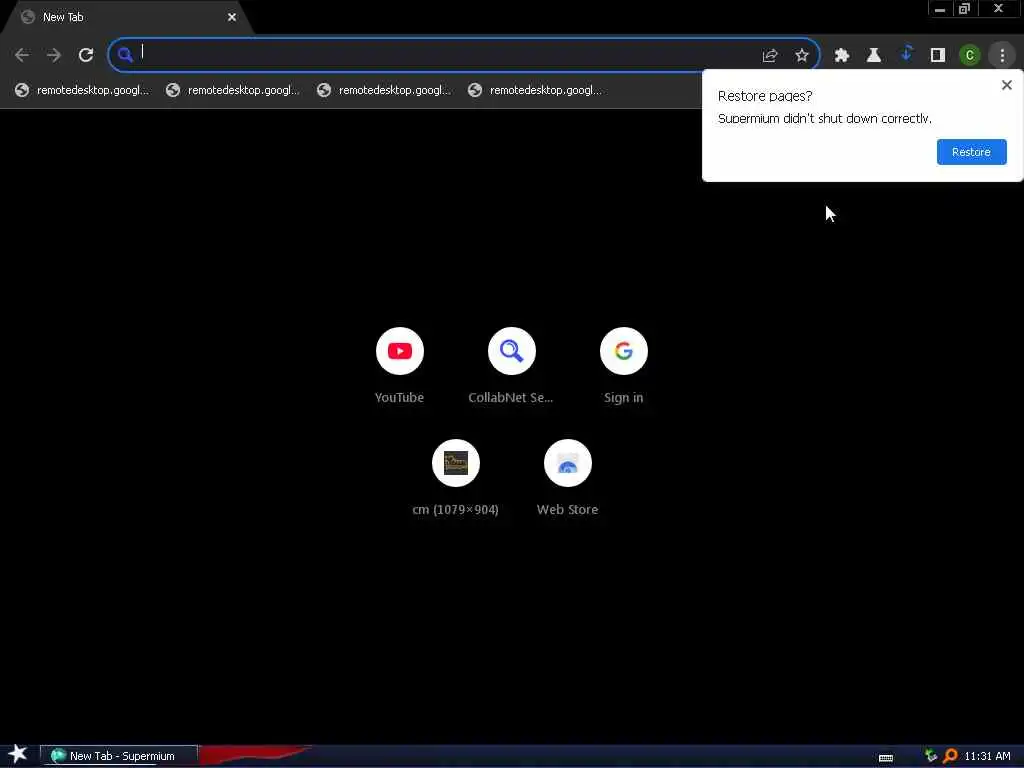Open fourth remotedesktop.googl... bookmark
The image size is (1024, 768).
pyautogui.click(x=535, y=90)
